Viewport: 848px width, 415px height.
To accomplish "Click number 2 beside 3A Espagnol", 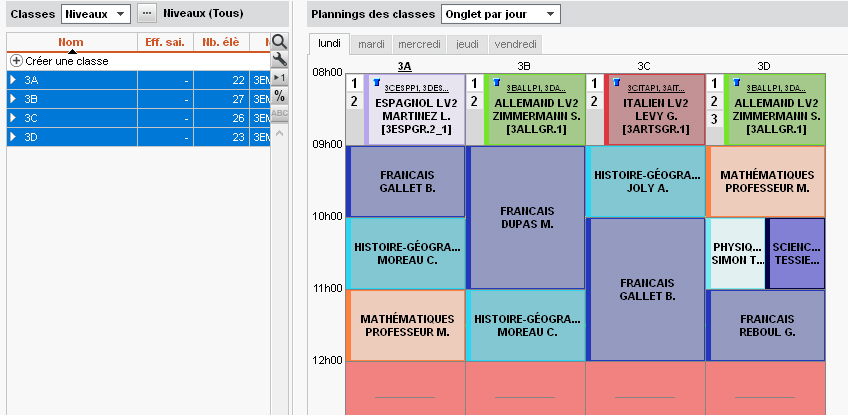I will 354,101.
